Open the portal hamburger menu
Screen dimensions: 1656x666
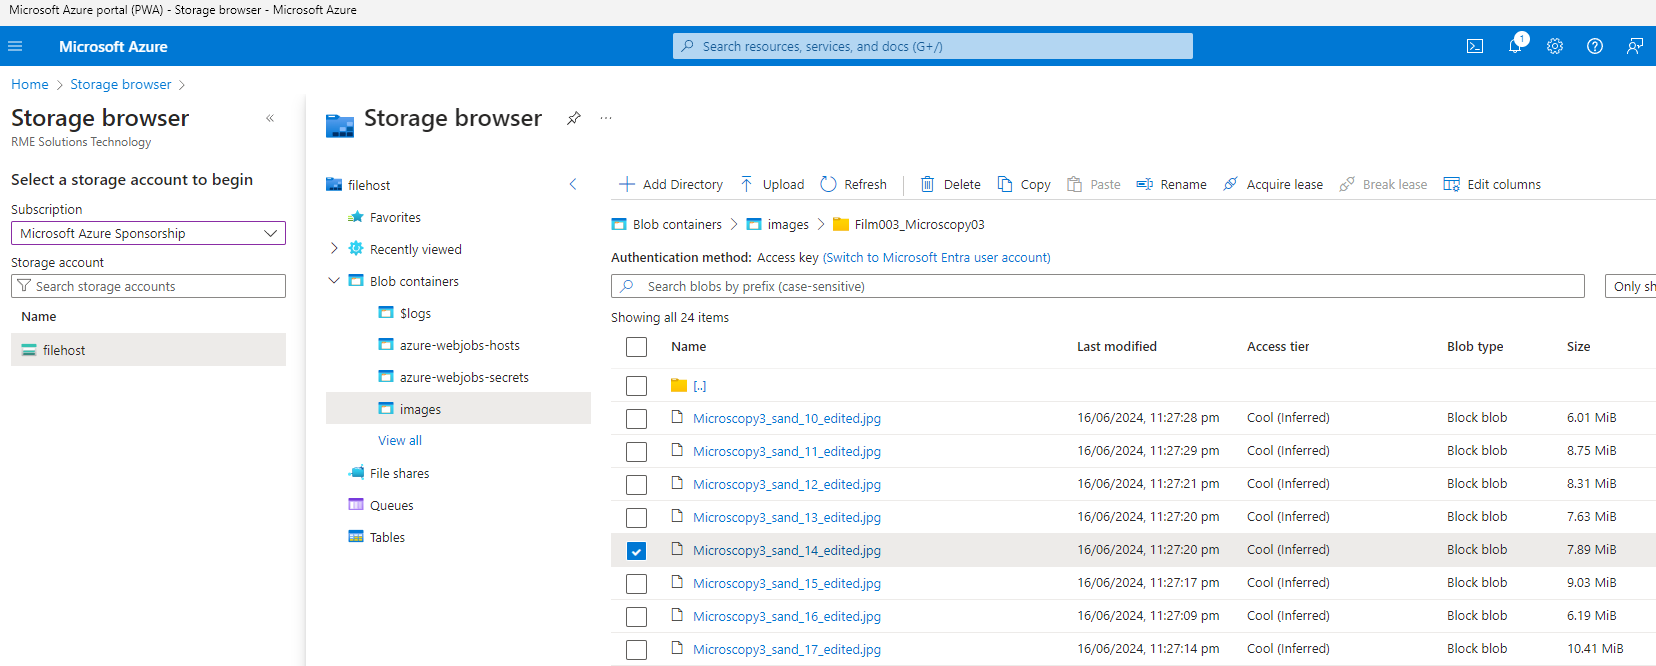(x=15, y=46)
